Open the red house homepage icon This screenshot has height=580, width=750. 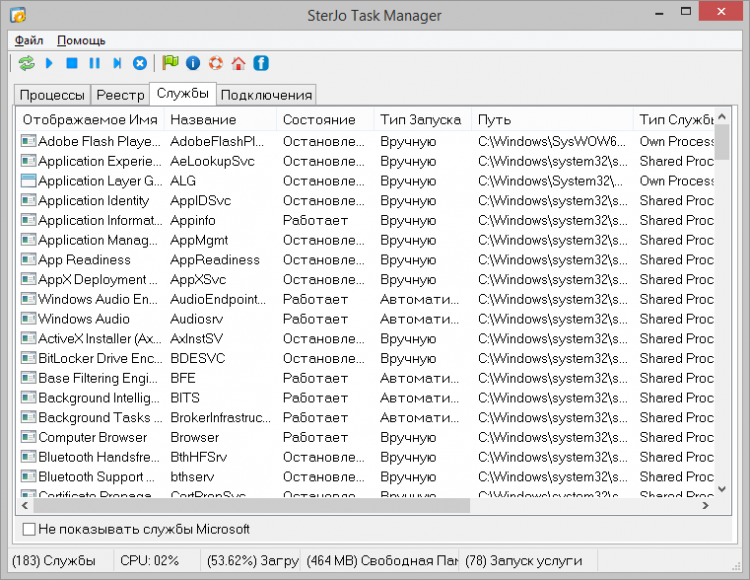pos(238,63)
